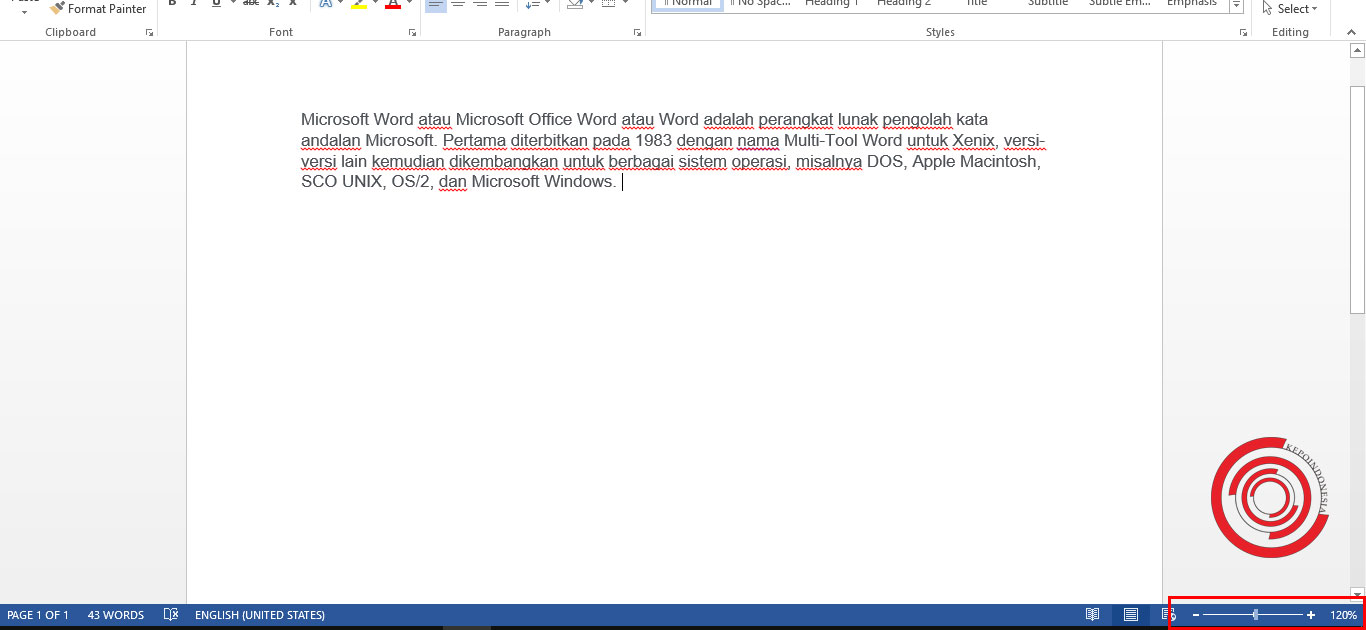Image resolution: width=1366 pixels, height=630 pixels.
Task: Switch to Read Mode view
Action: click(1093, 615)
